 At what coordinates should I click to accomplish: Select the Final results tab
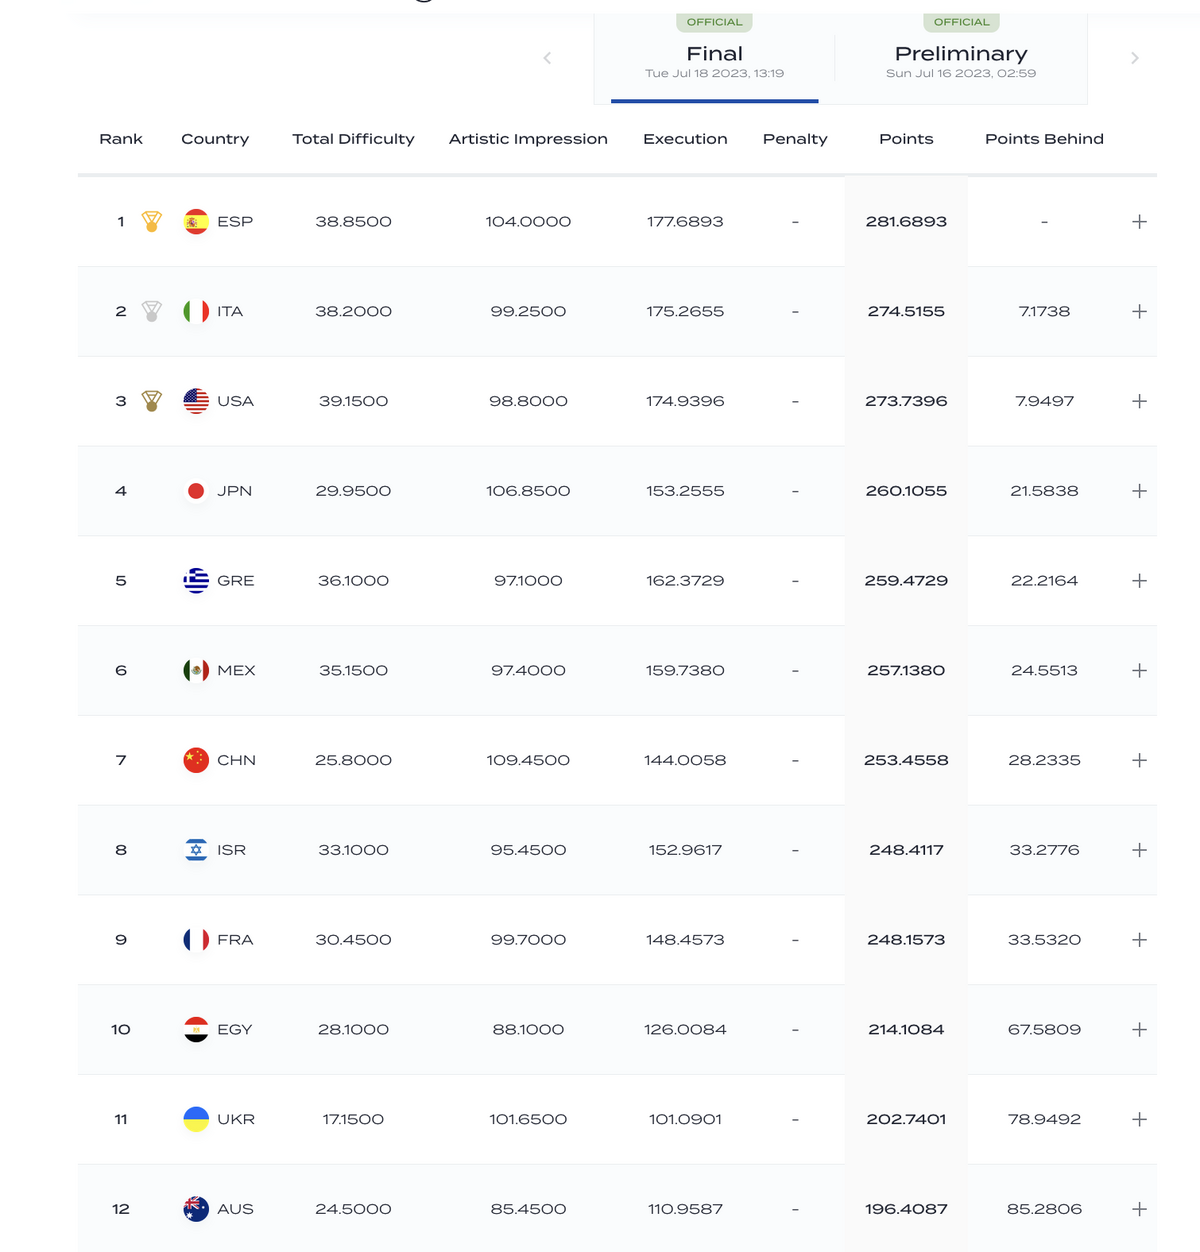(714, 60)
